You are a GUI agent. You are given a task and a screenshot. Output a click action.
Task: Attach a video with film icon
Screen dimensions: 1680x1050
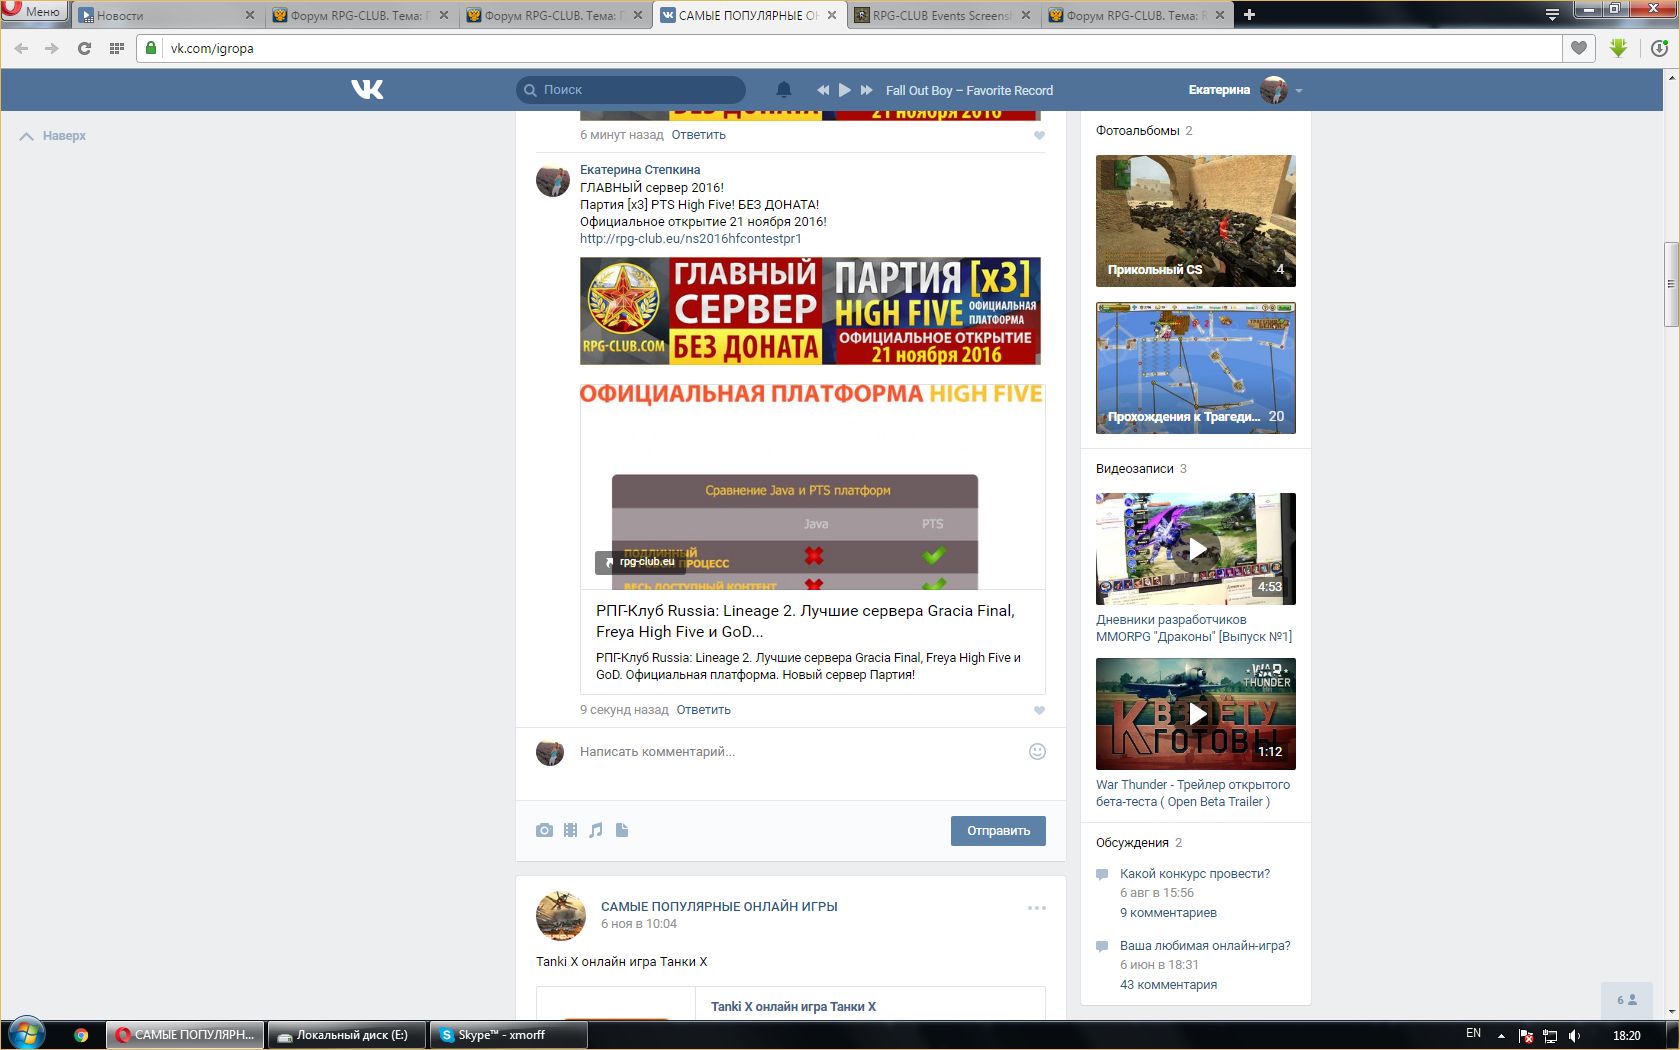click(570, 830)
